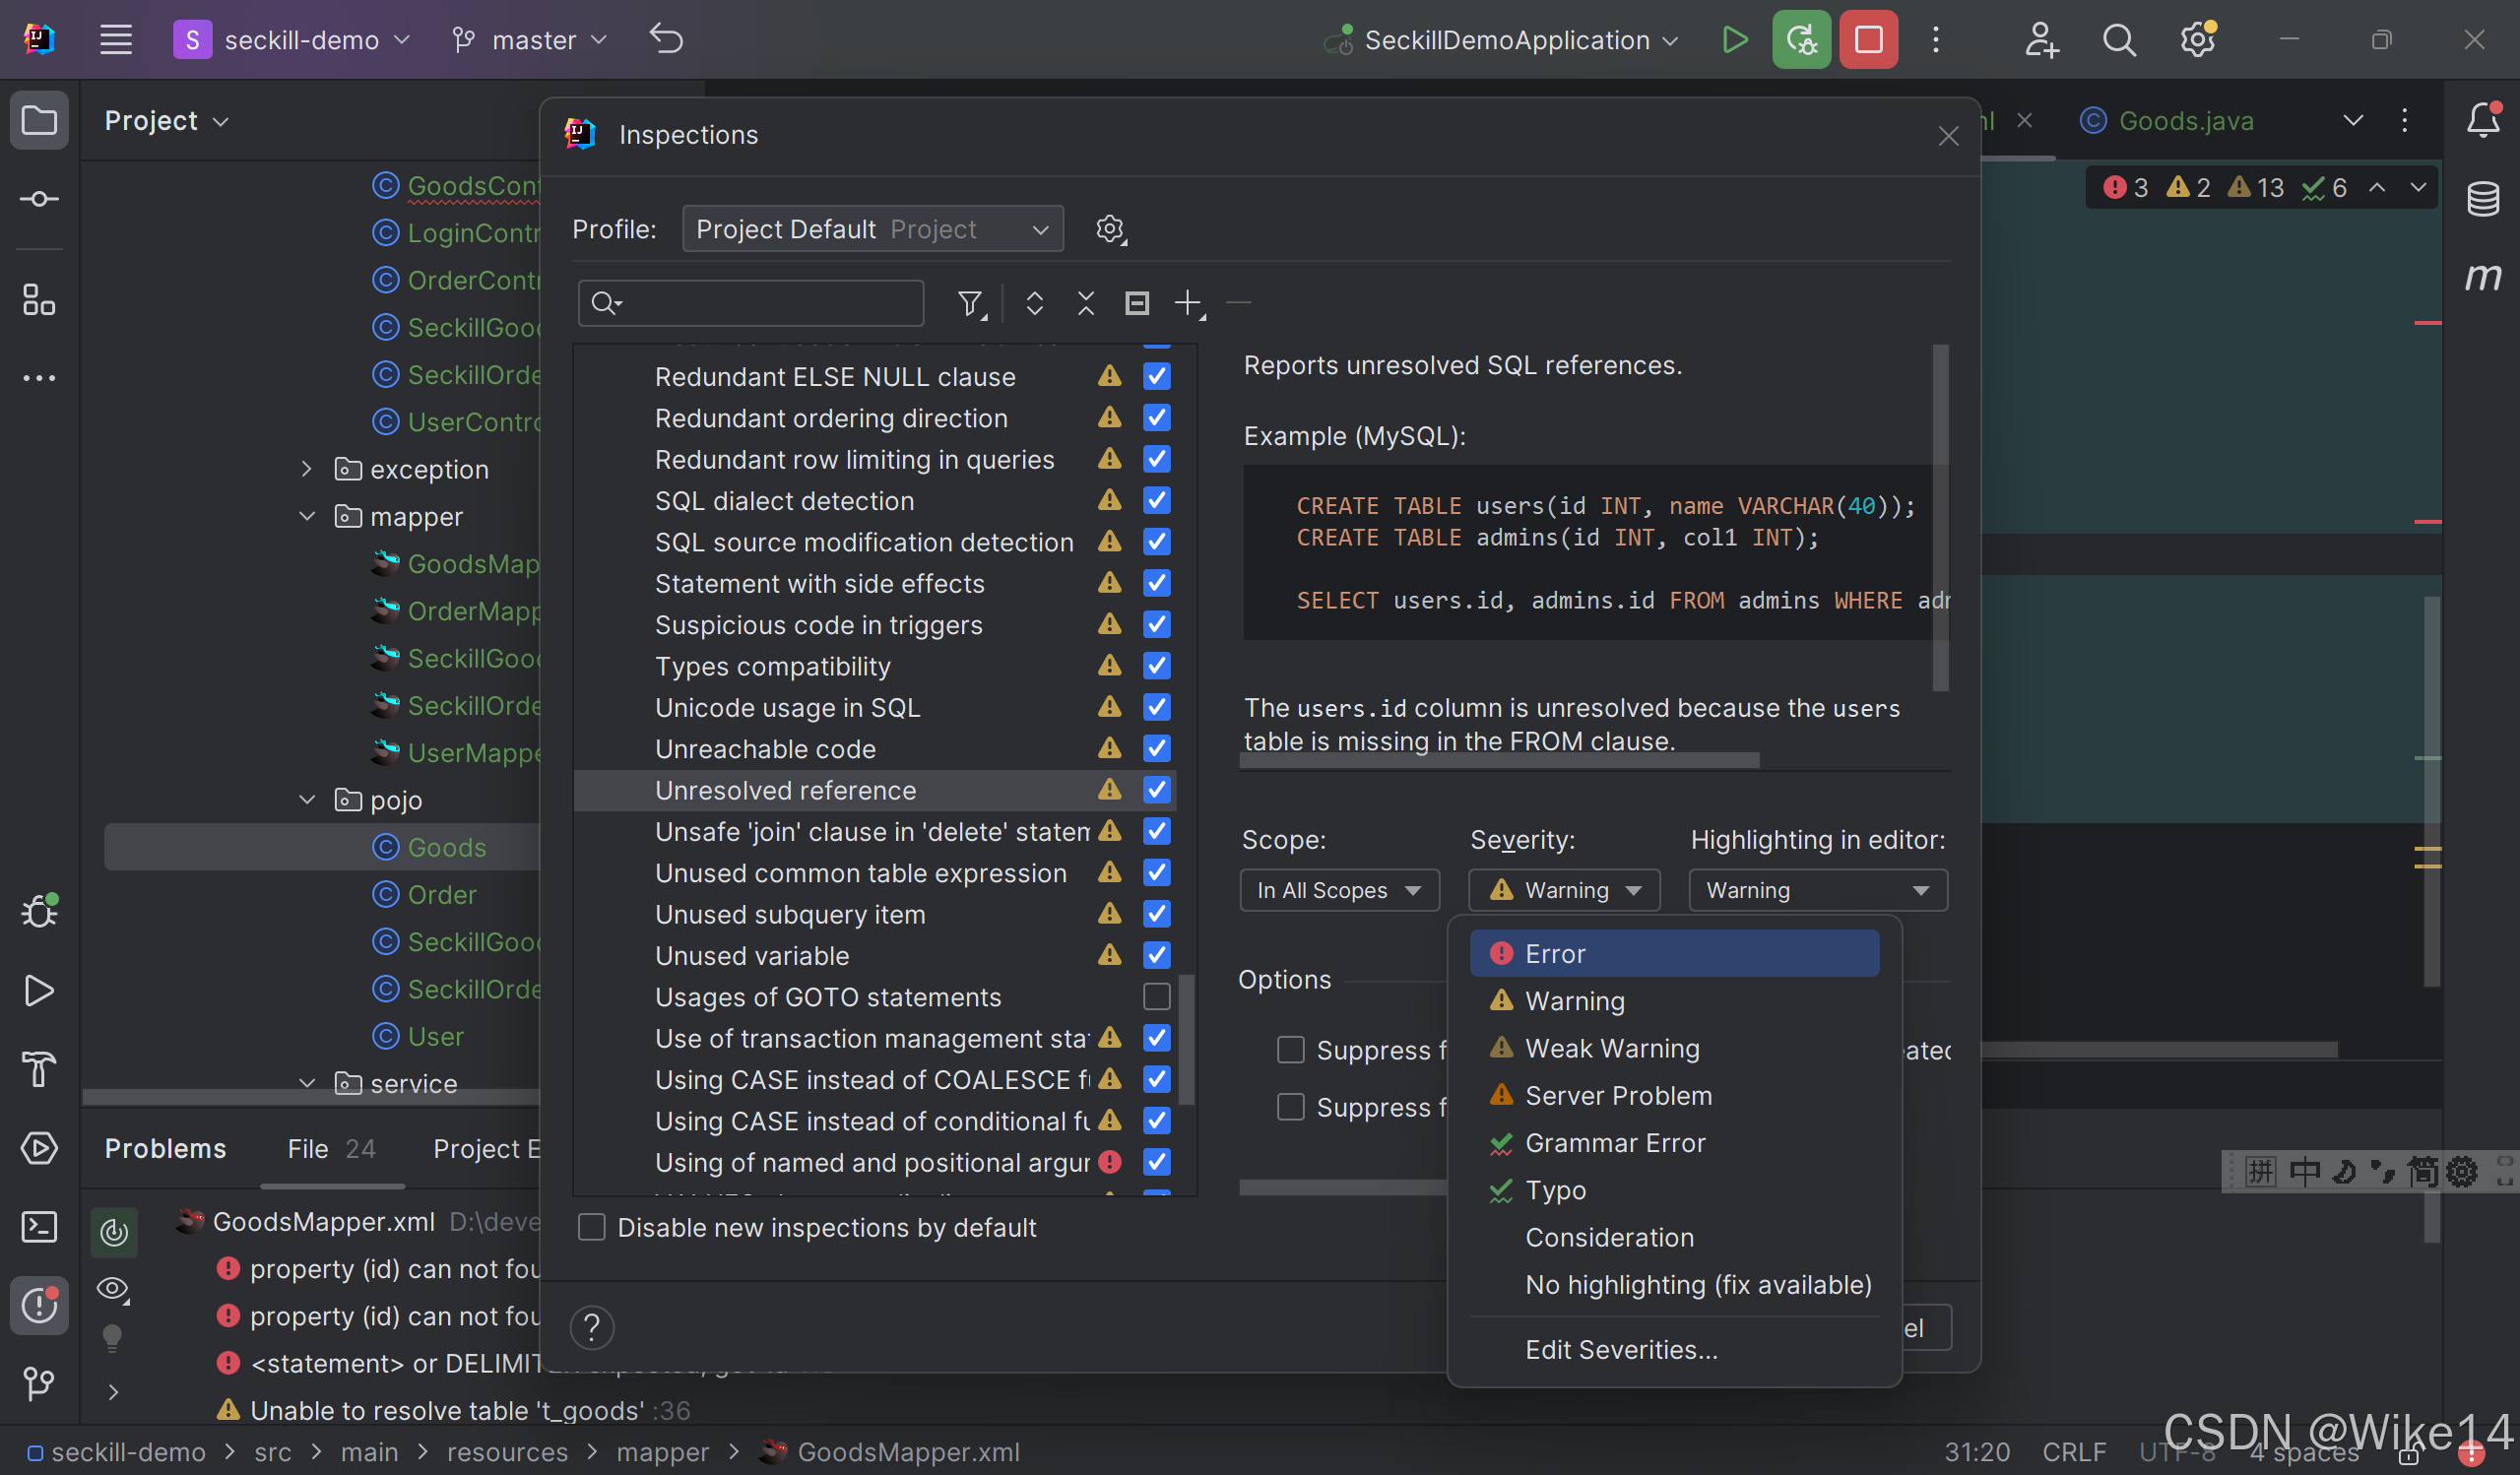Click the help question mark button
2520x1475 pixels.
pyautogui.click(x=592, y=1327)
